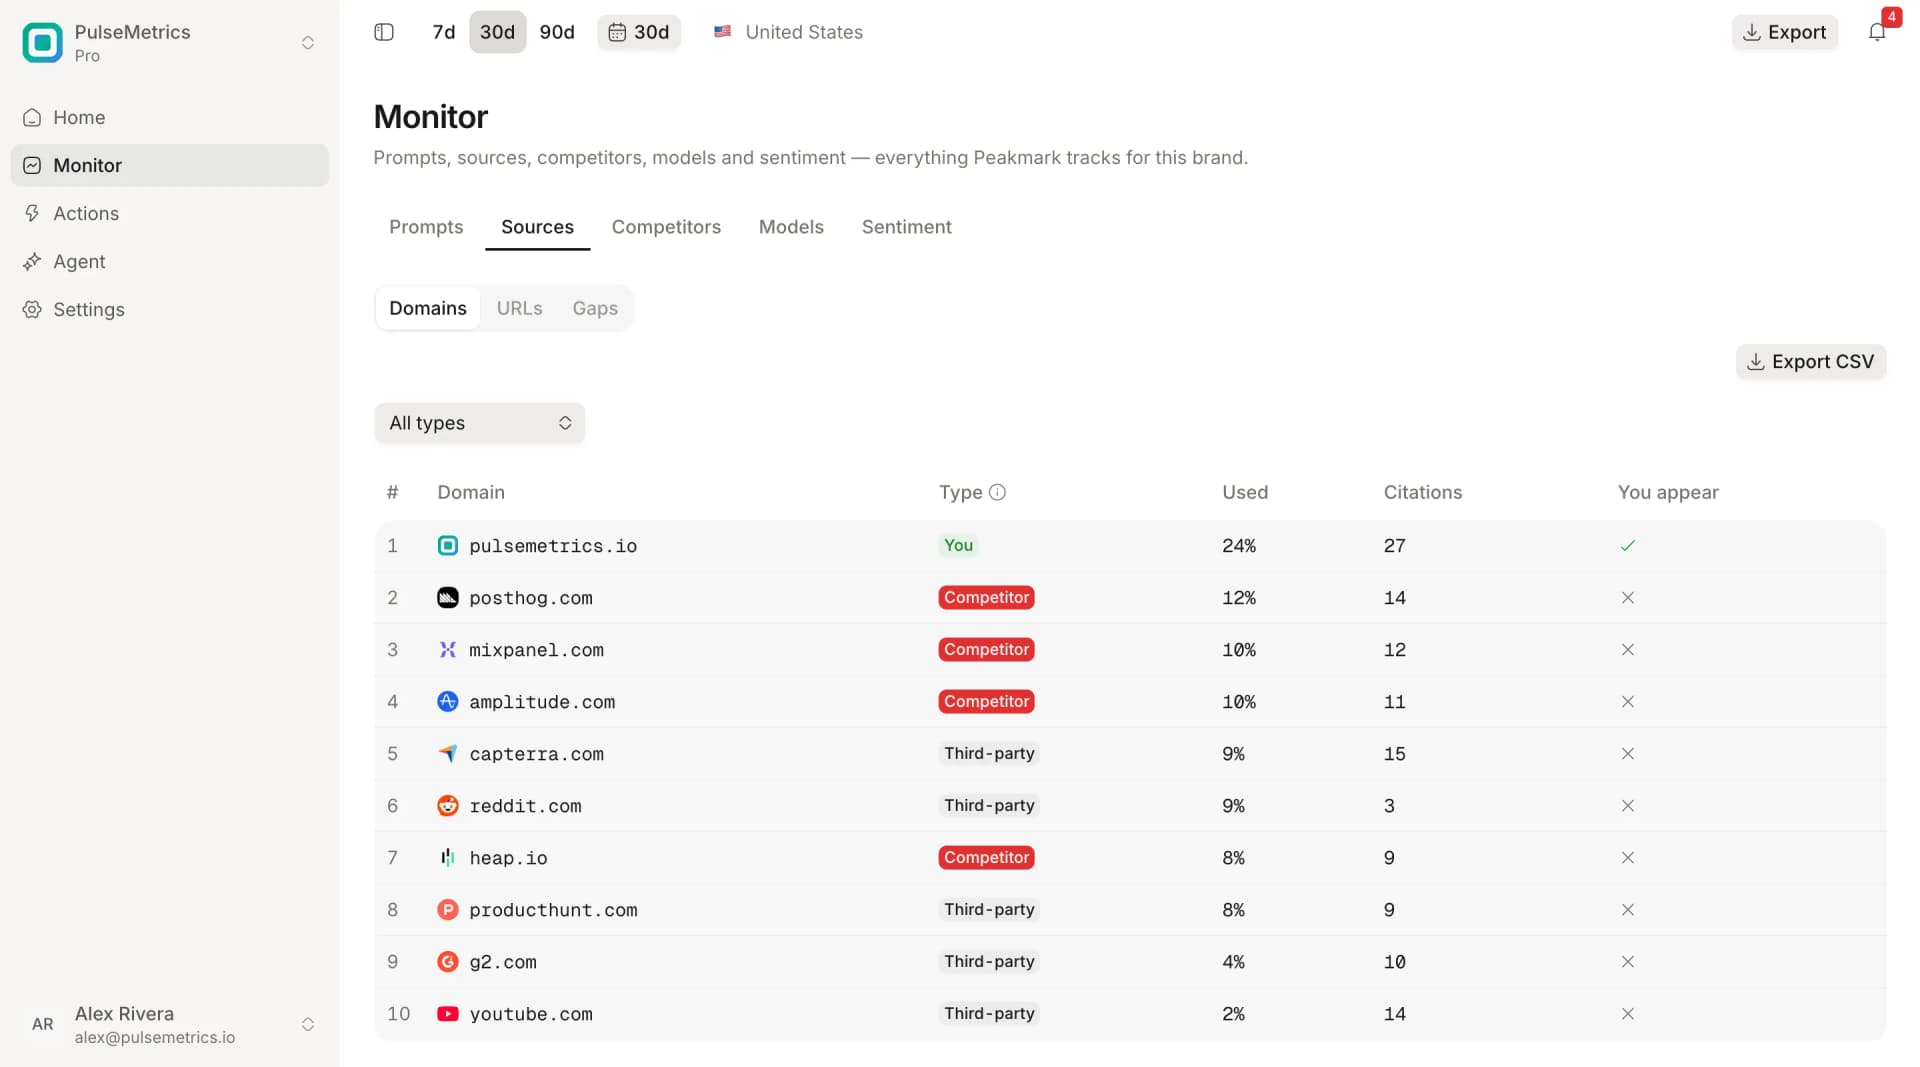1920x1067 pixels.
Task: Click the Citations column header
Action: (1423, 492)
